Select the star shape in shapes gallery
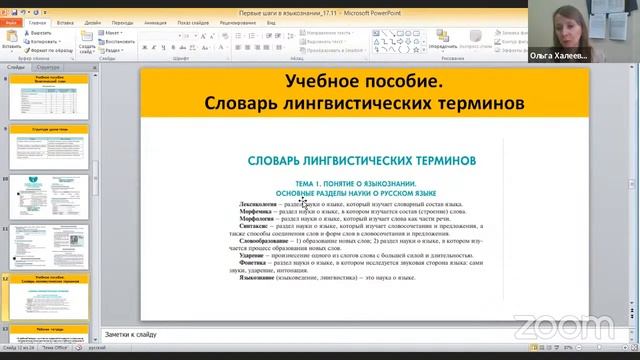 coord(416,50)
